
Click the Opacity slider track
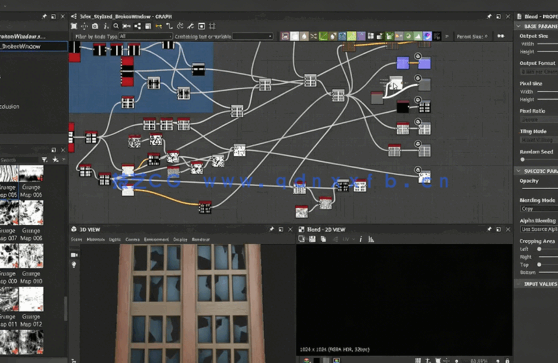[539, 188]
